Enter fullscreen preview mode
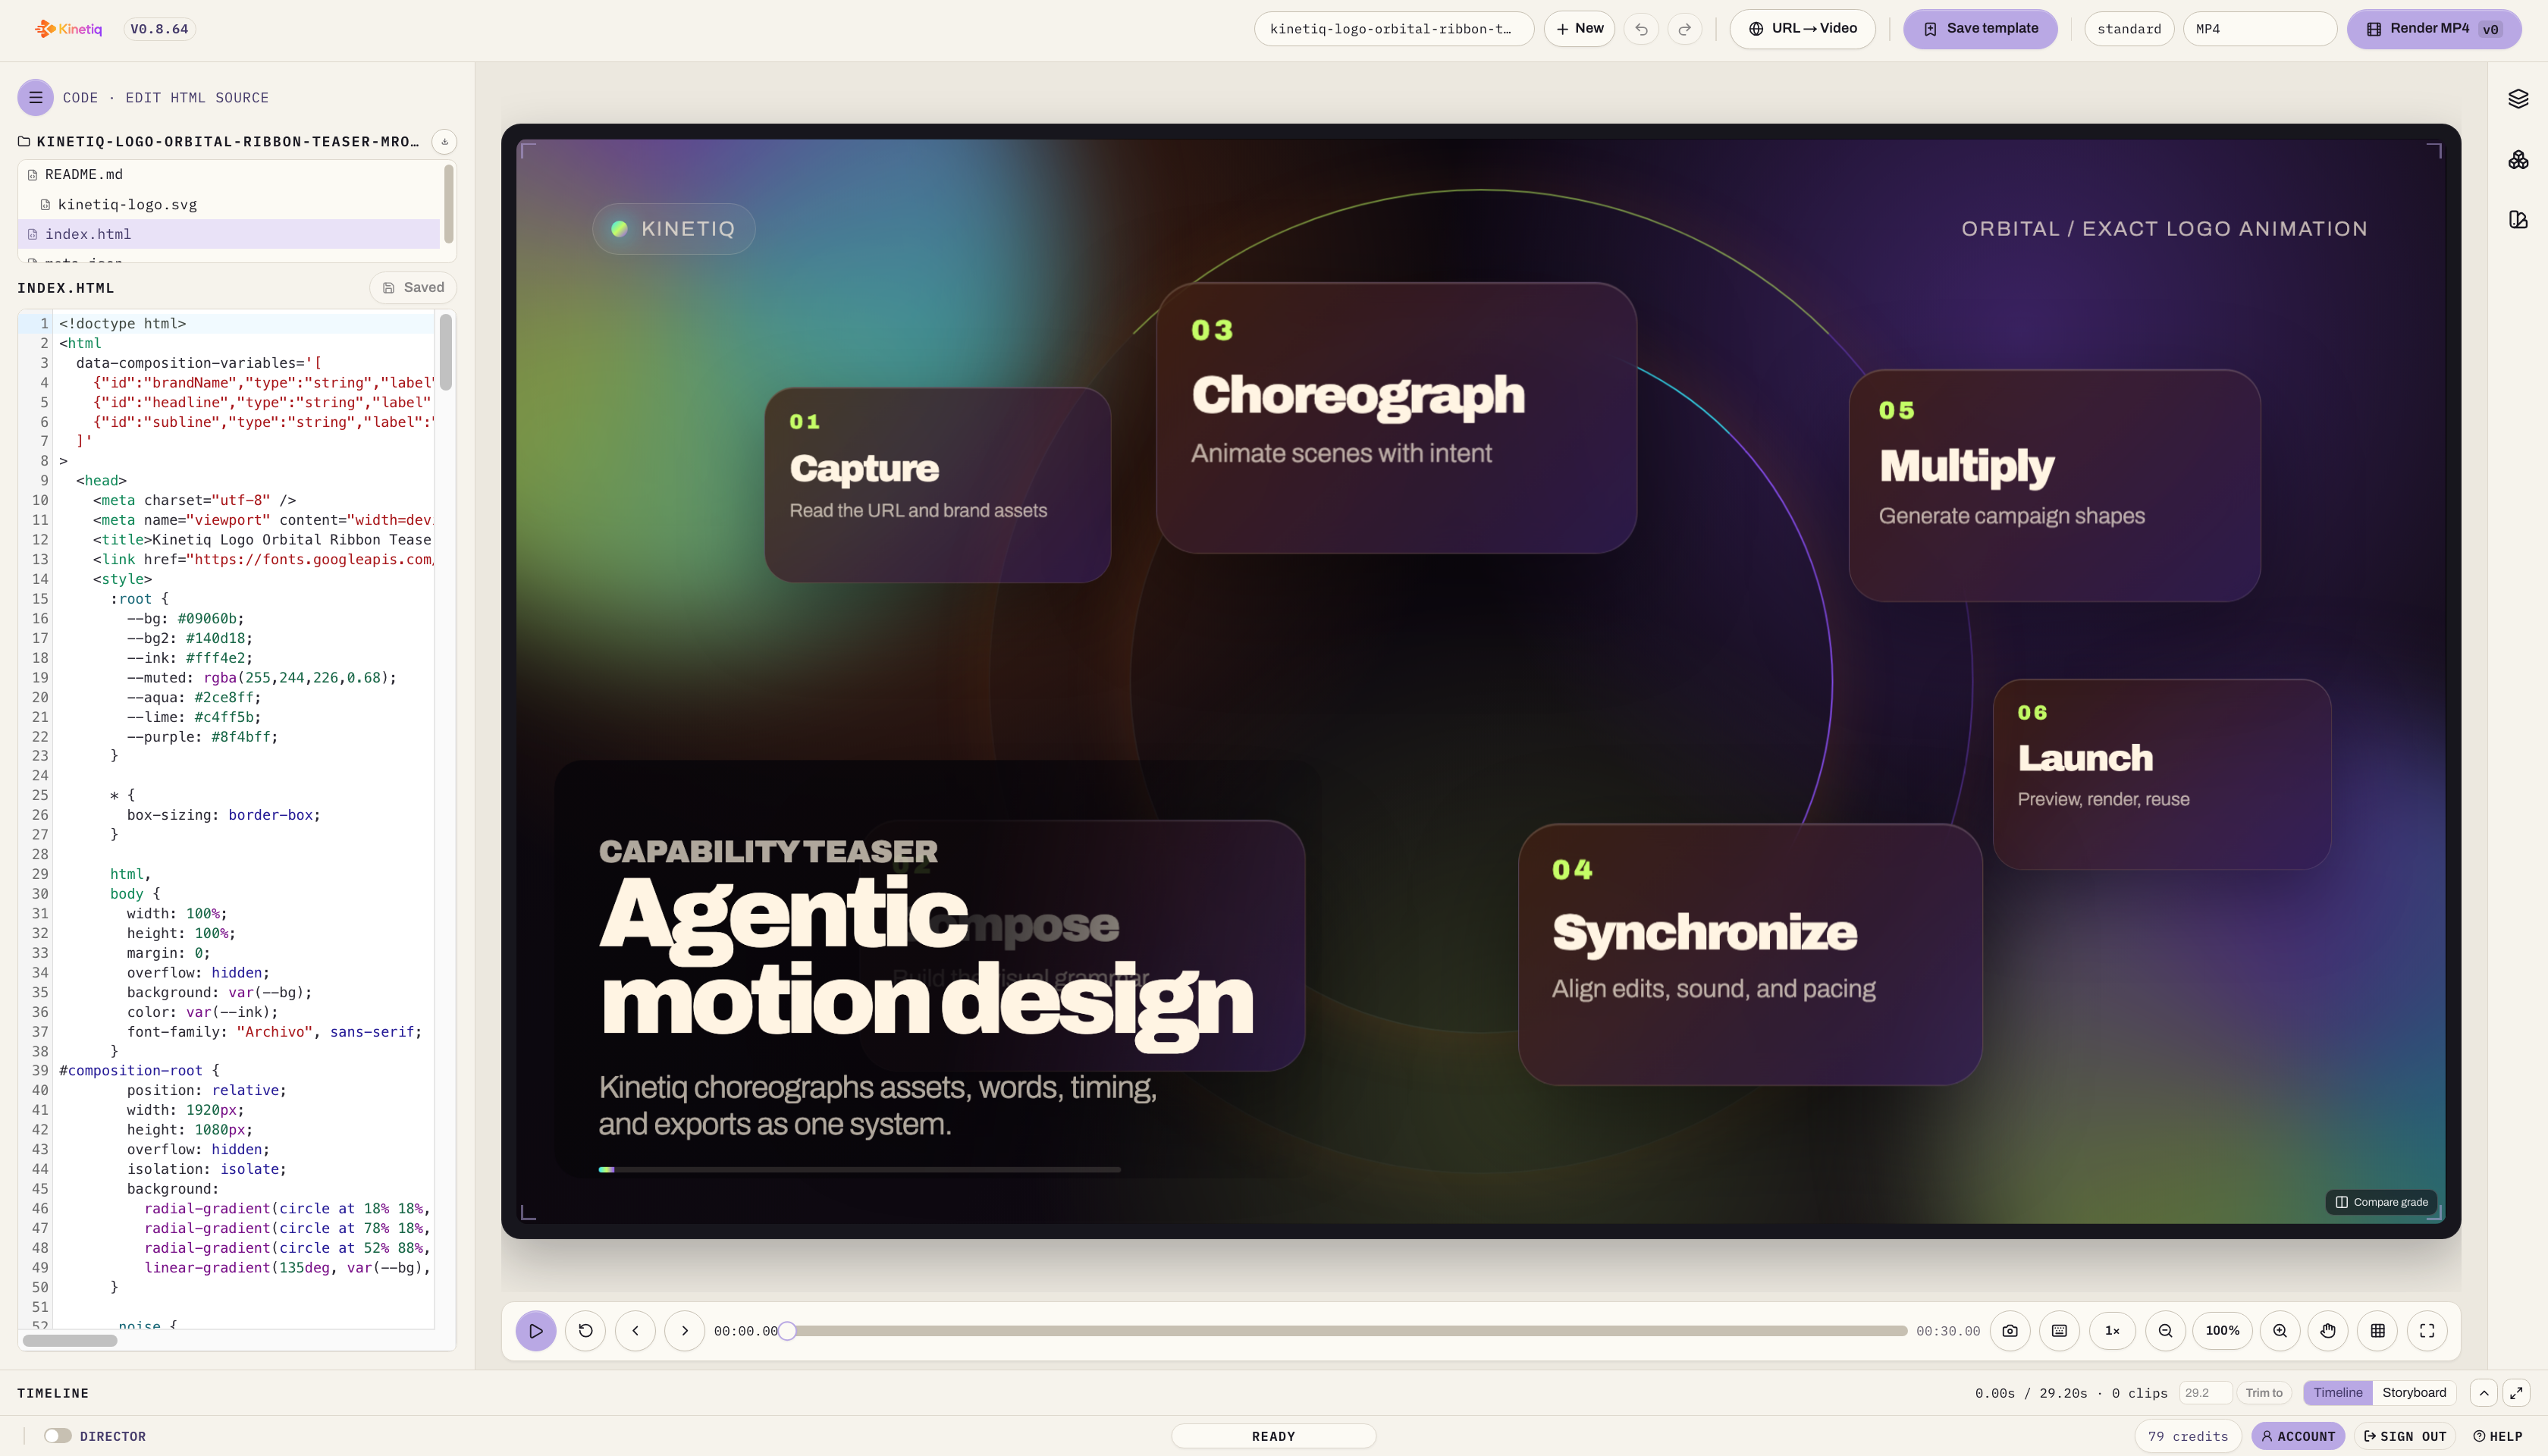This screenshot has height=1456, width=2548. [x=2427, y=1331]
